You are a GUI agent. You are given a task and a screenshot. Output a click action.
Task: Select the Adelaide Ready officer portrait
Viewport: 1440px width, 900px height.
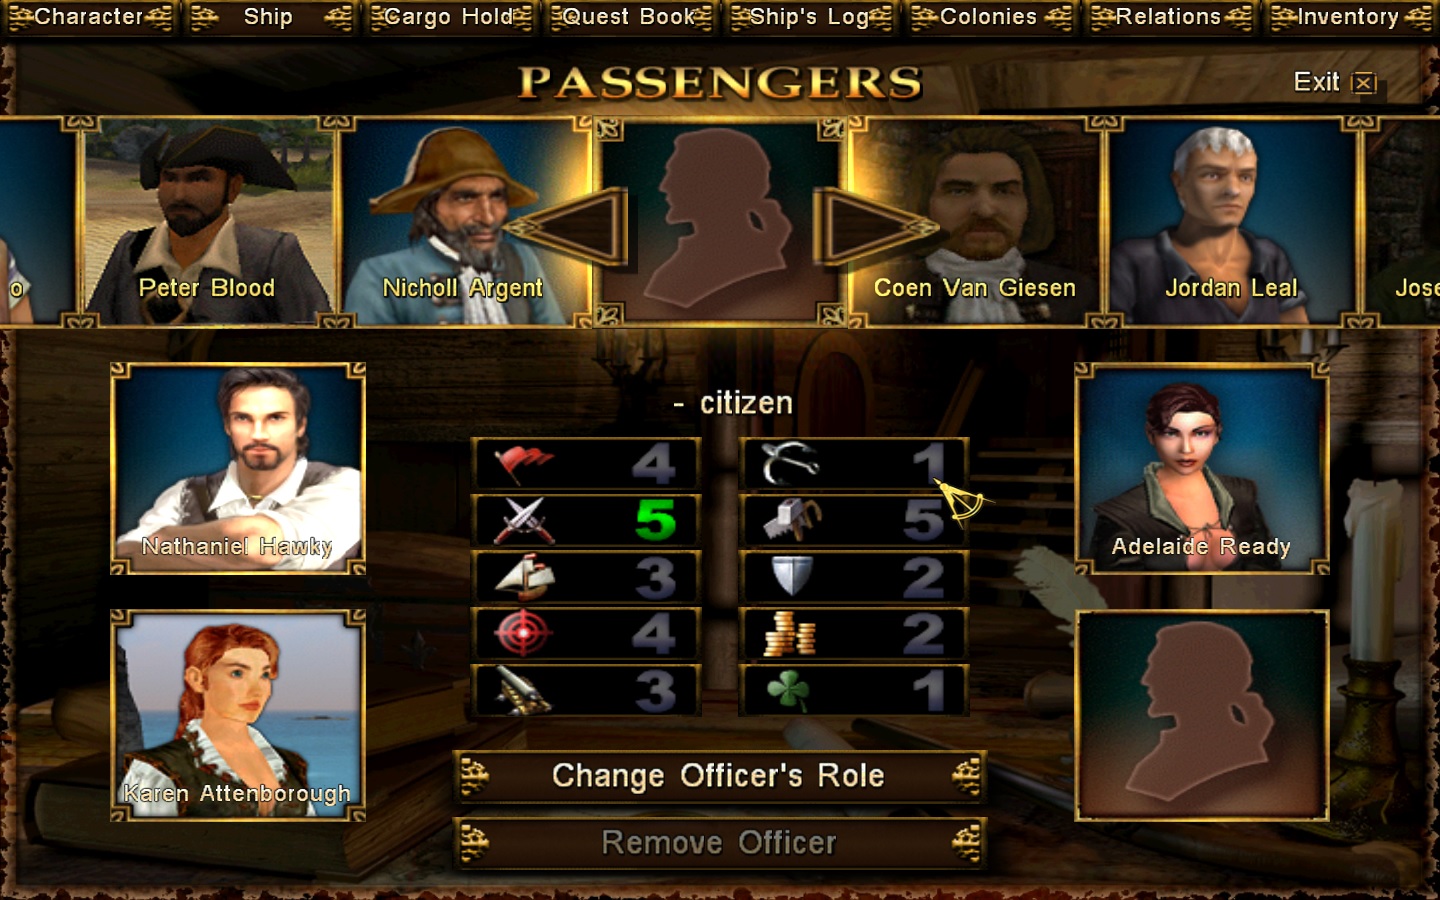tap(1202, 469)
